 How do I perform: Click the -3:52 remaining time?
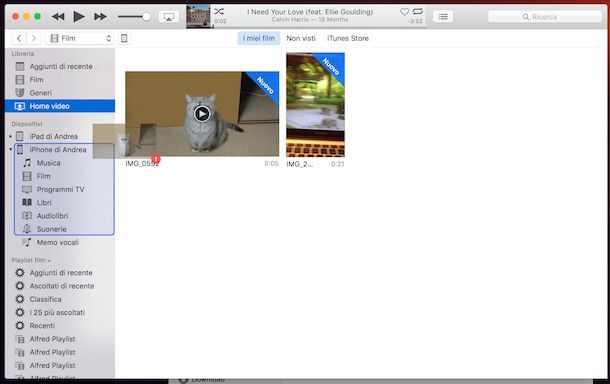point(415,21)
